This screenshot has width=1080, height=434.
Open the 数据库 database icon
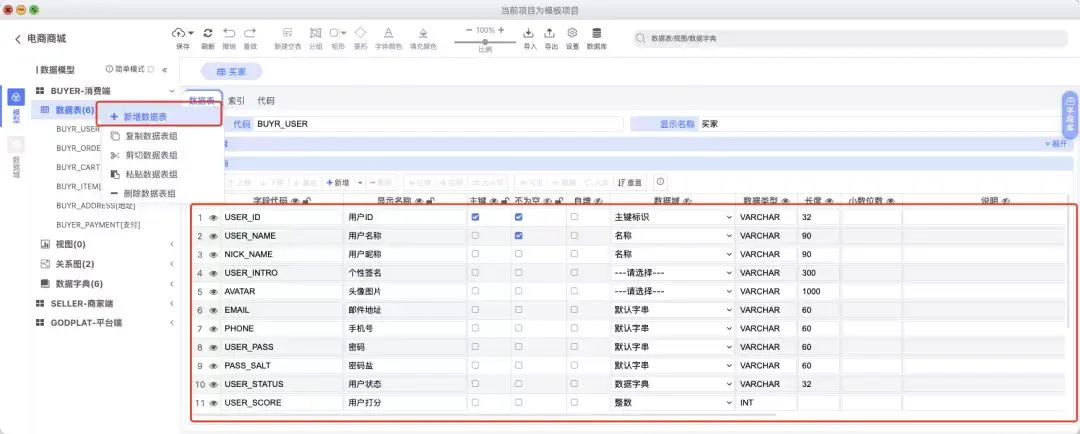pyautogui.click(x=596, y=32)
